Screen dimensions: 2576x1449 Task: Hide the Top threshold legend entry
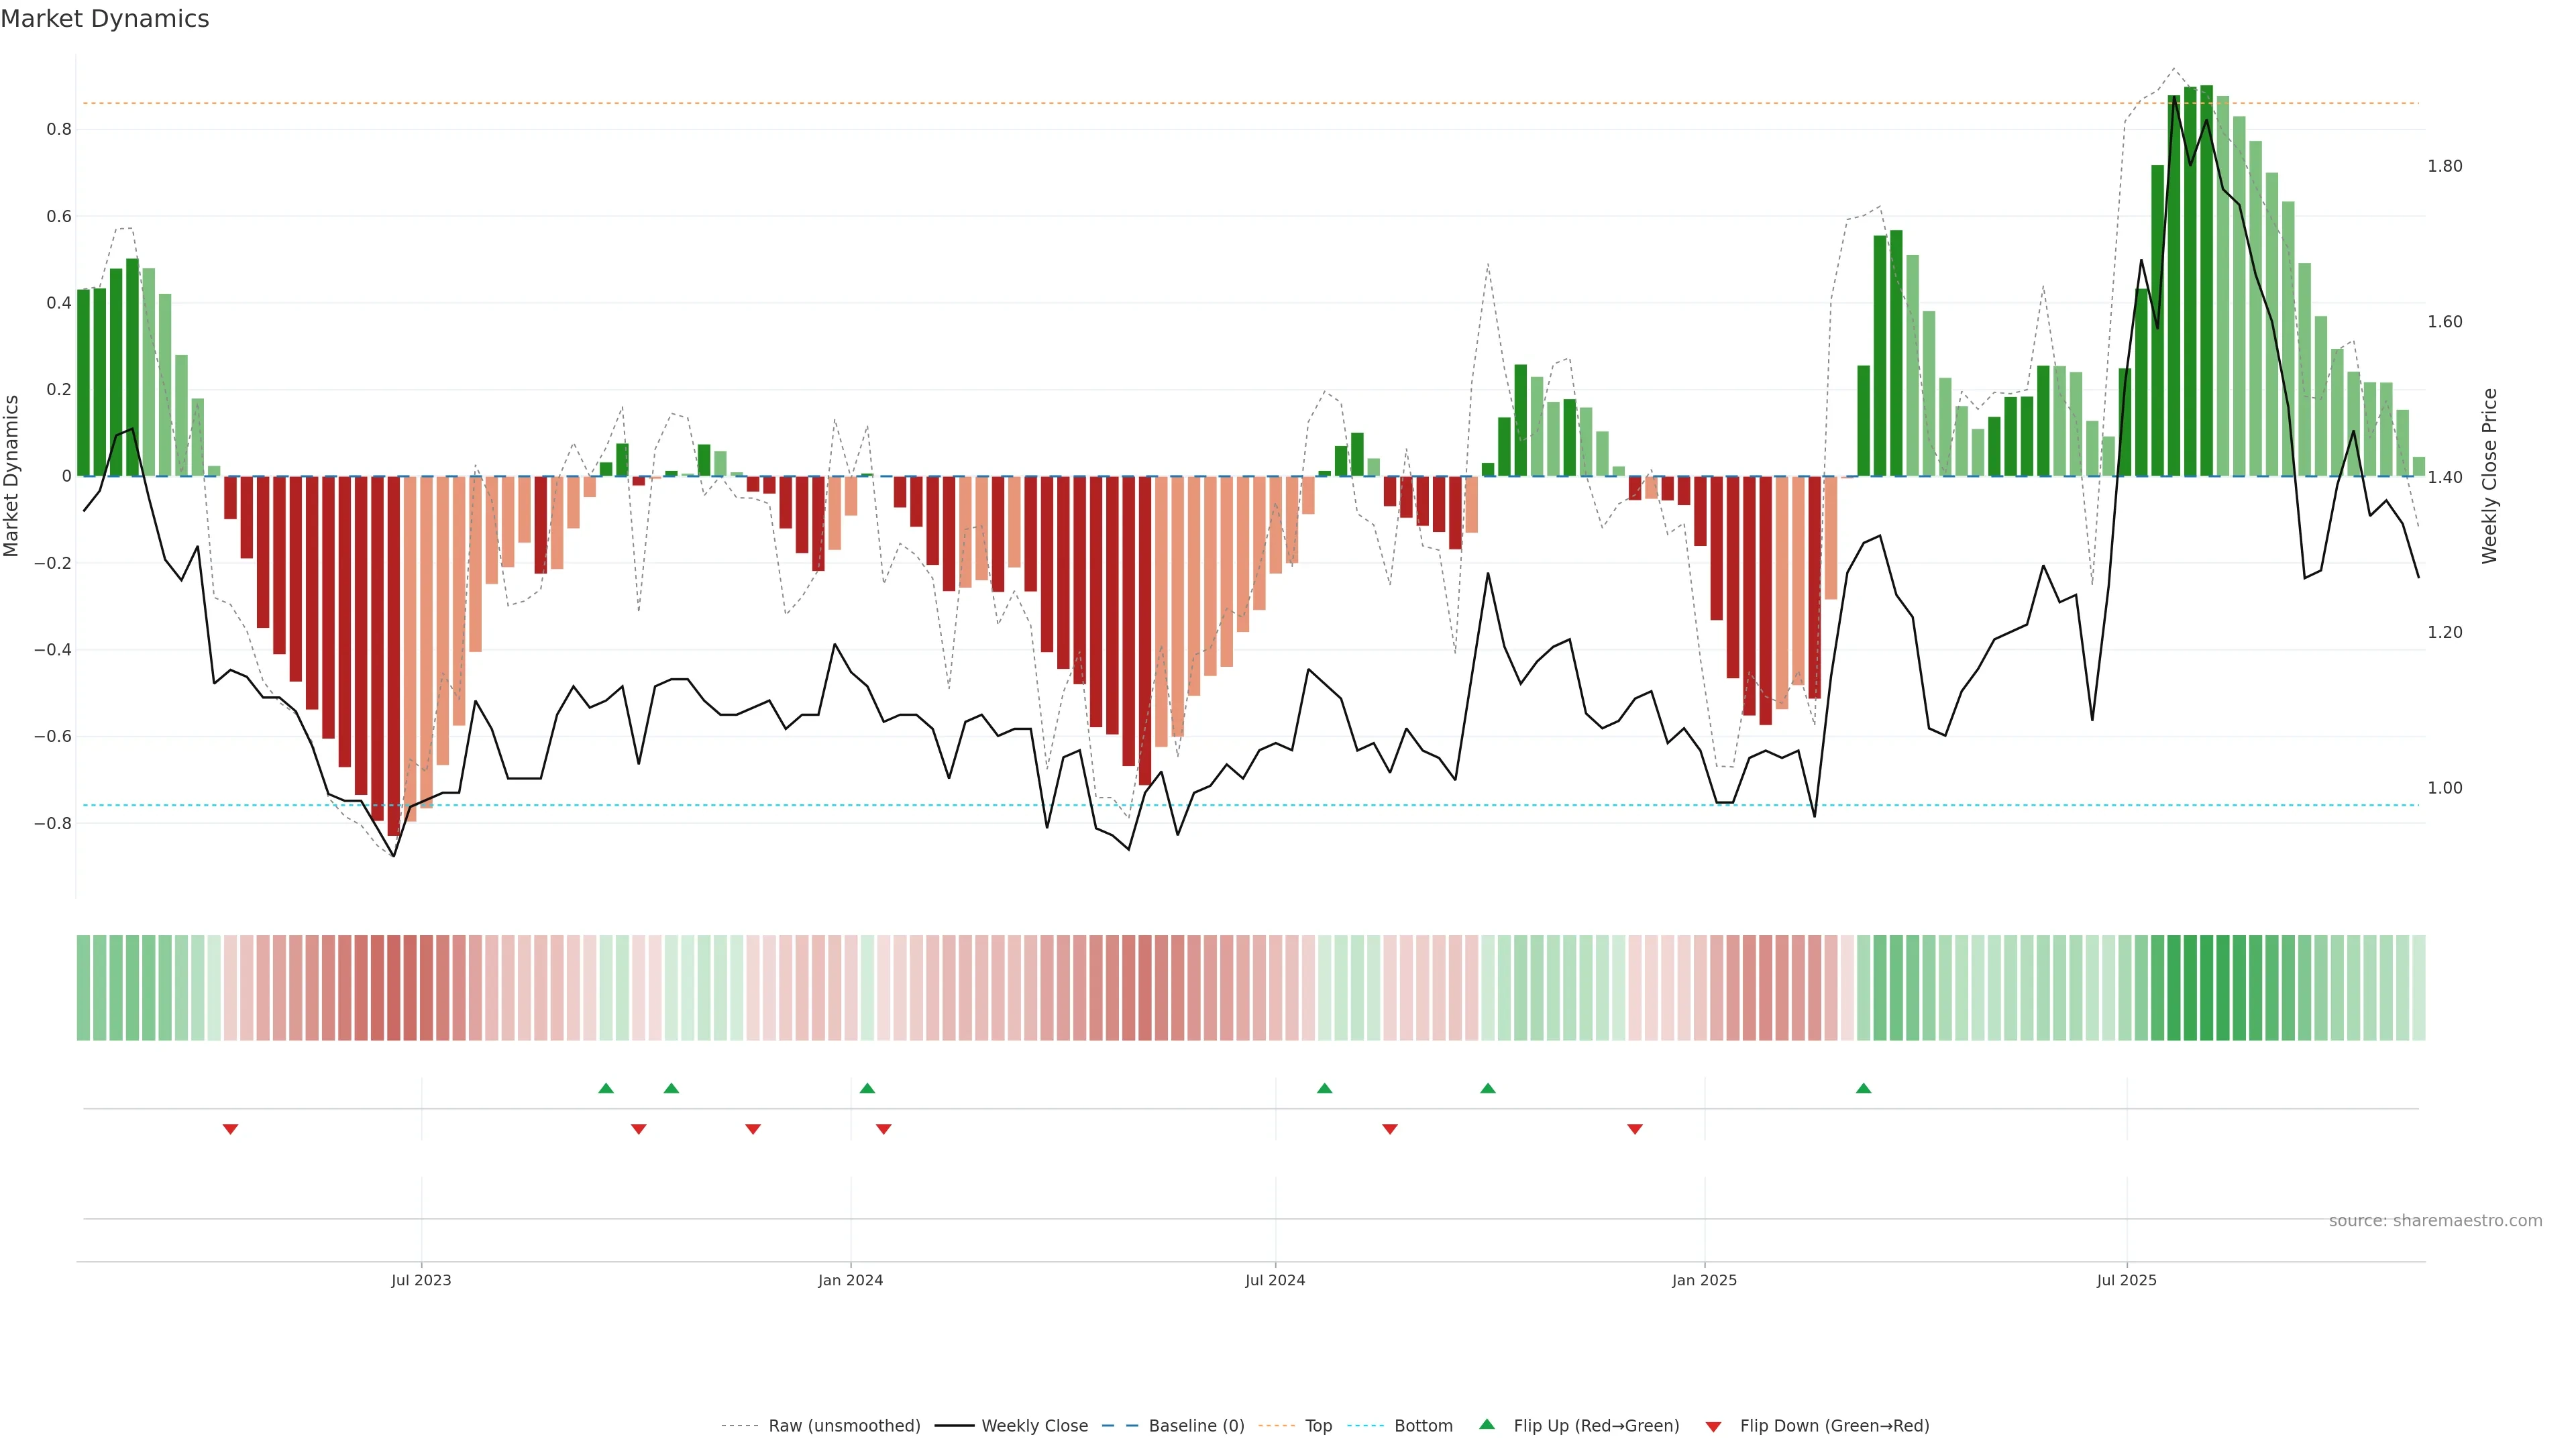coord(1318,1425)
